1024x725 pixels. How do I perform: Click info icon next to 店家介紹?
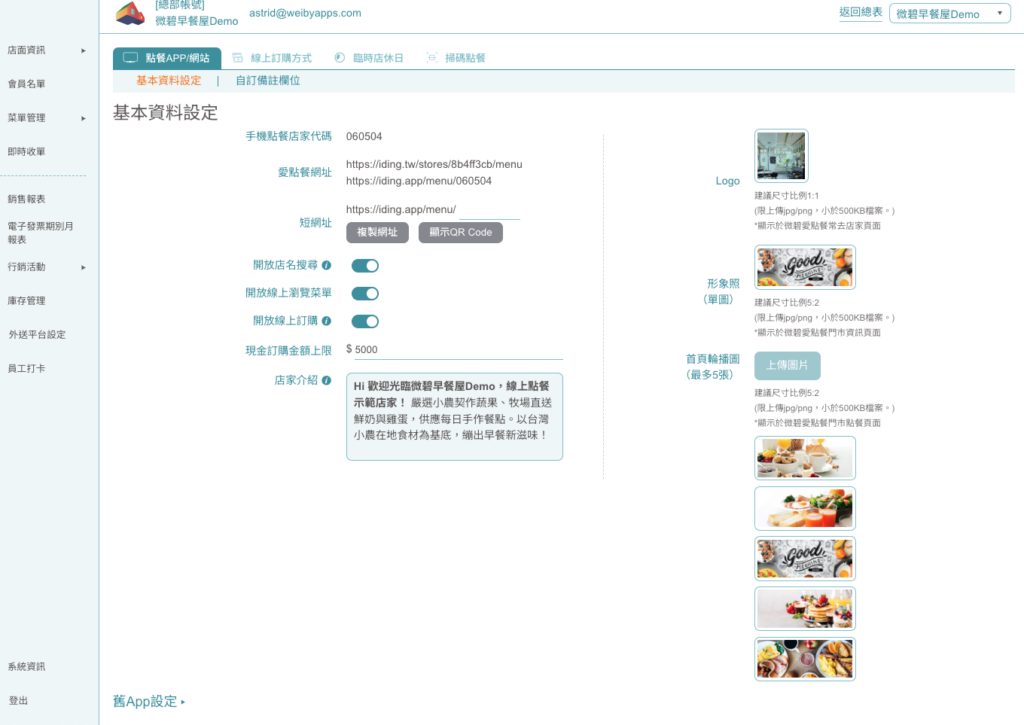tap(327, 380)
